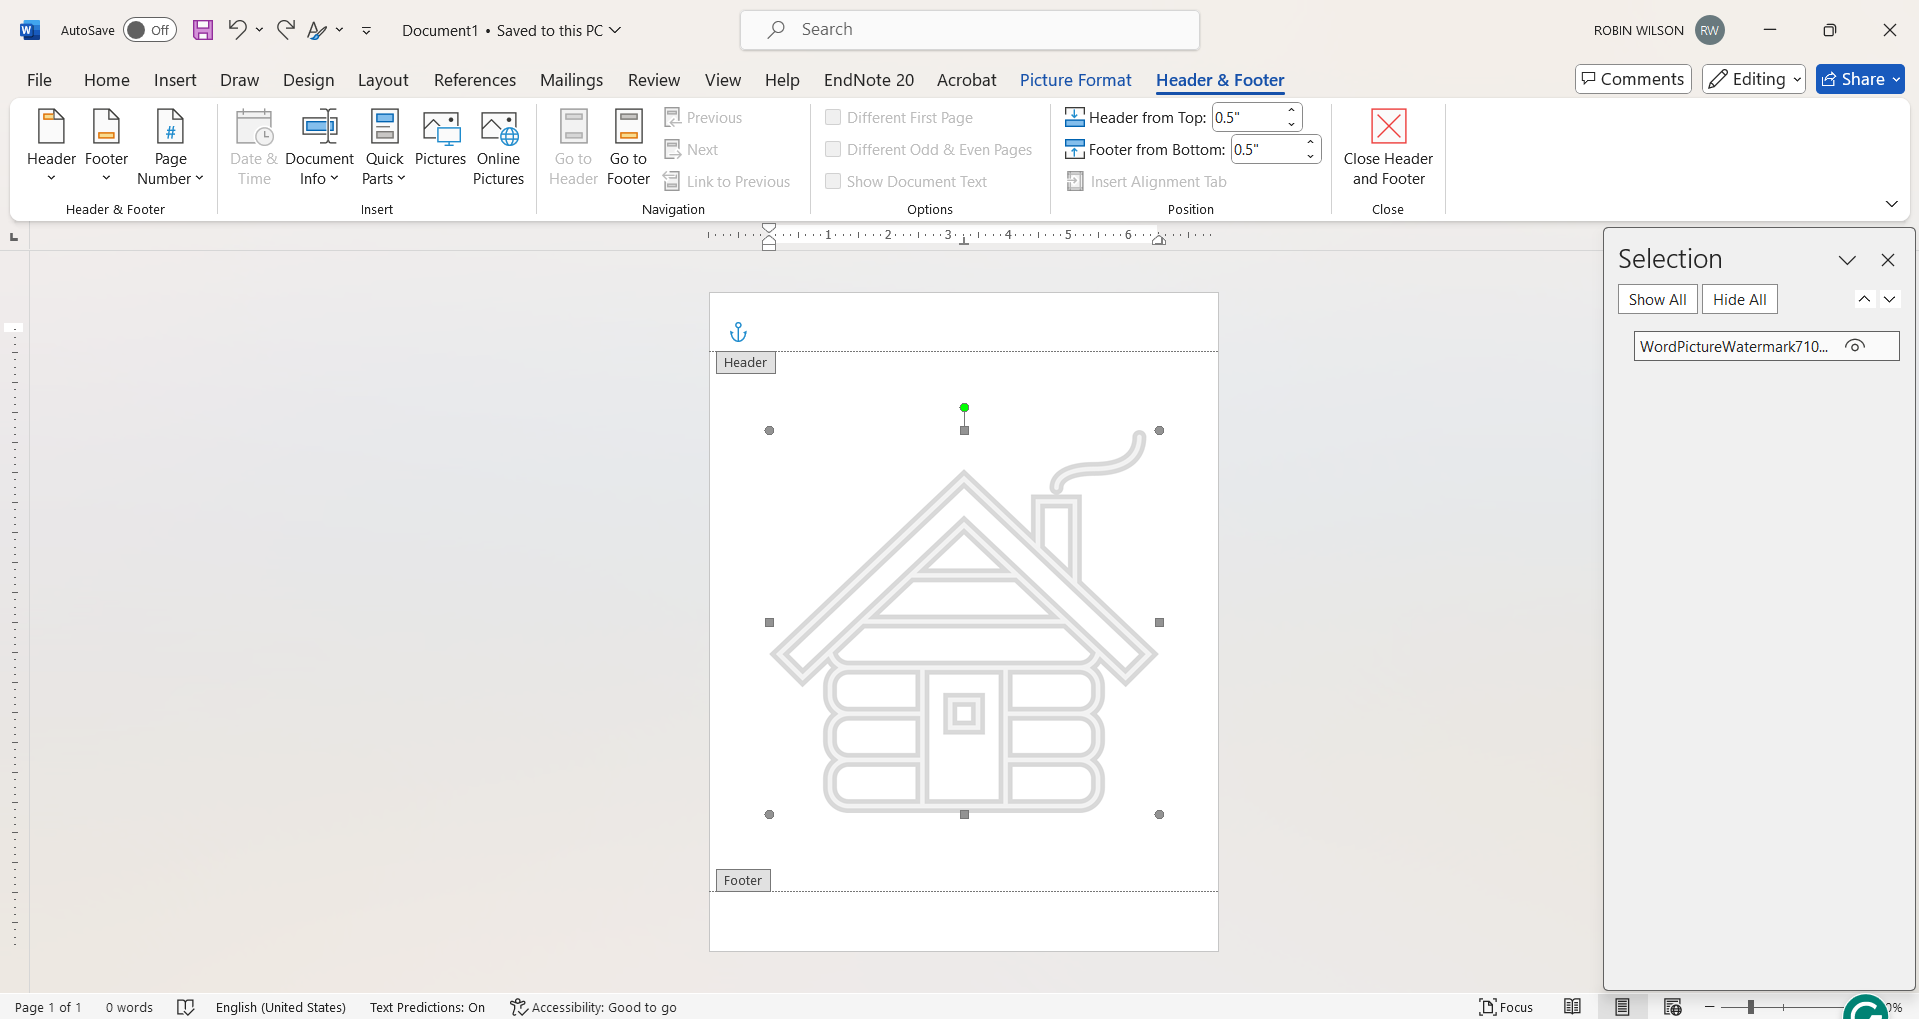Select WordPictureWatermark710 in the Selection pane
The width and height of the screenshot is (1919, 1019).
click(x=1733, y=345)
